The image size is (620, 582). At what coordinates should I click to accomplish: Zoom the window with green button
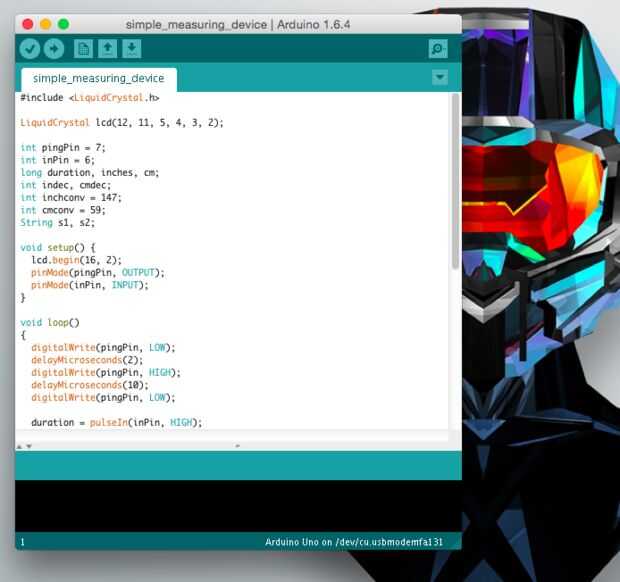(63, 25)
